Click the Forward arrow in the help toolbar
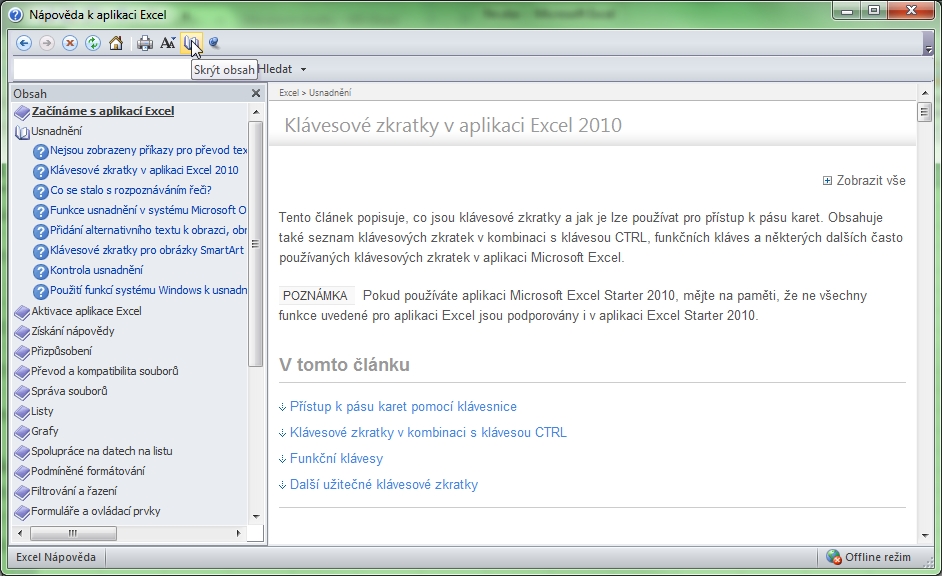 [x=47, y=43]
